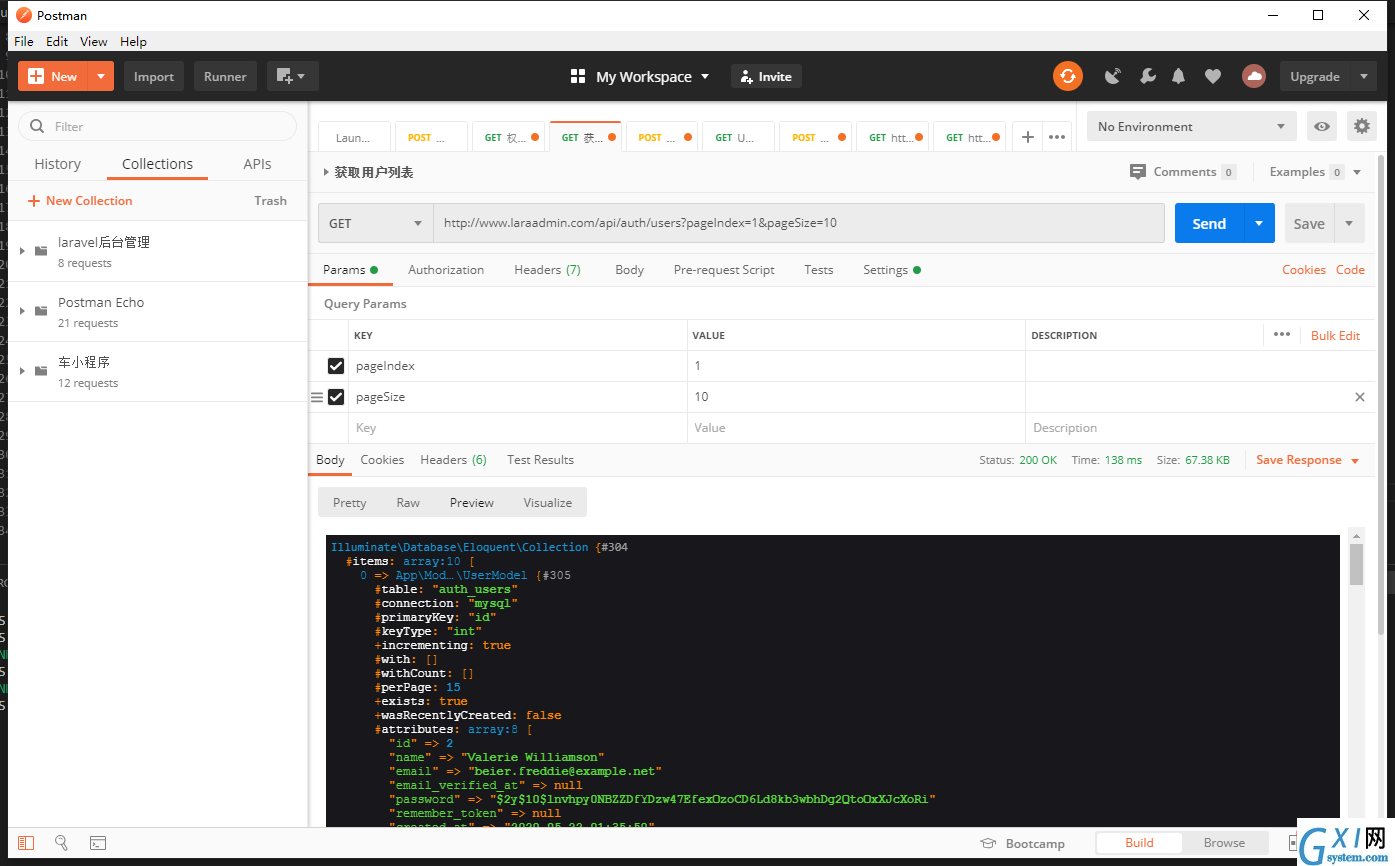Open Find and Replace icon
Screen dimensions: 1395x866
pos(62,843)
